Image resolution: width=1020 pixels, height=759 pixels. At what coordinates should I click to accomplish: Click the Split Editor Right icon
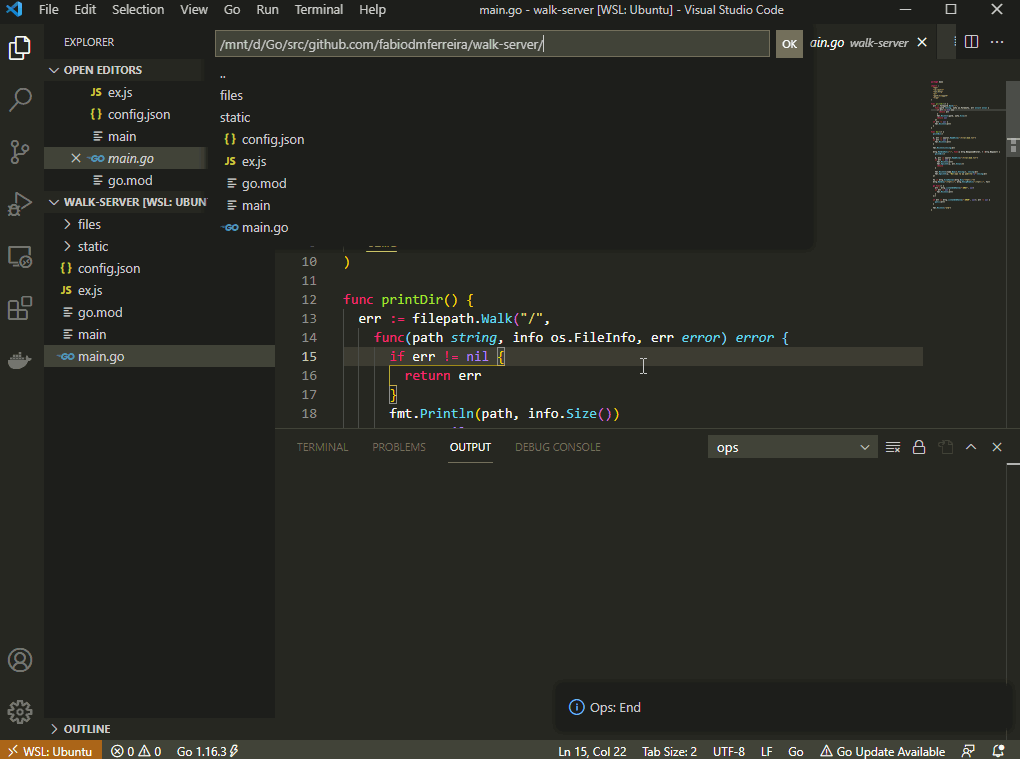coord(971,42)
